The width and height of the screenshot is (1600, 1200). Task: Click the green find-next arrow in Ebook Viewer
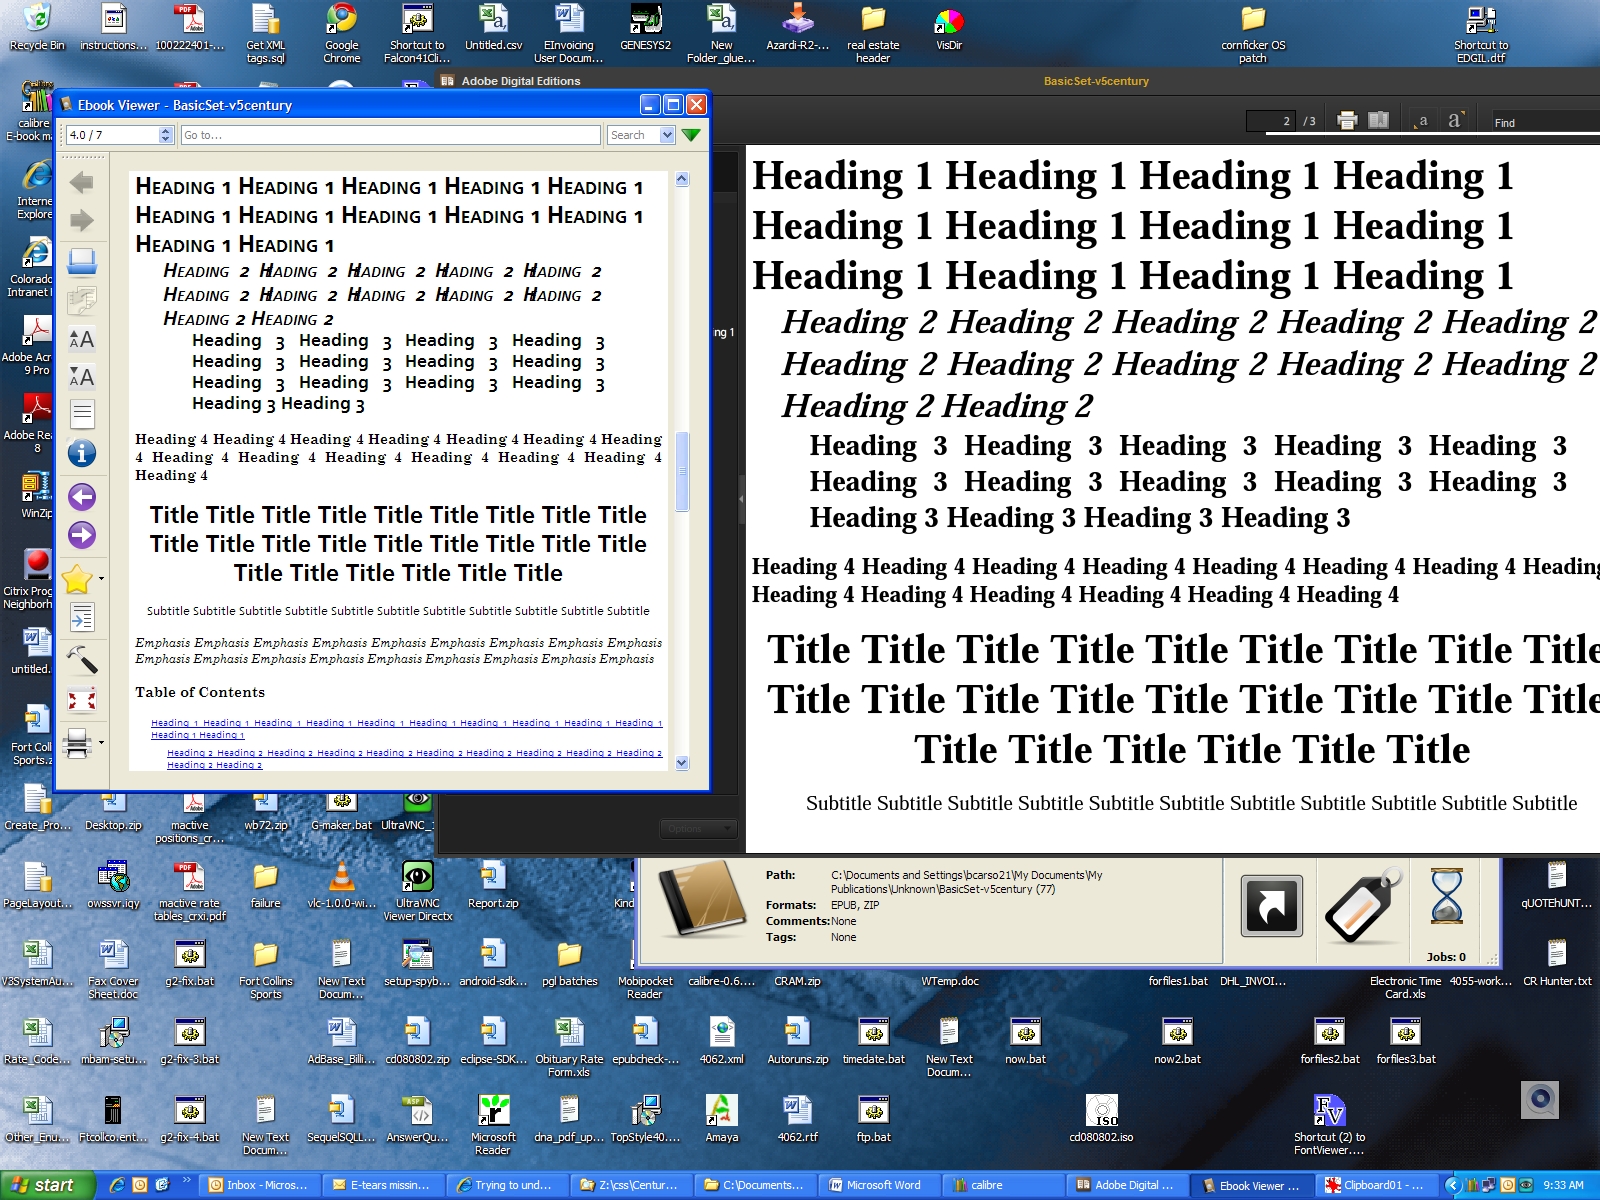tap(691, 135)
